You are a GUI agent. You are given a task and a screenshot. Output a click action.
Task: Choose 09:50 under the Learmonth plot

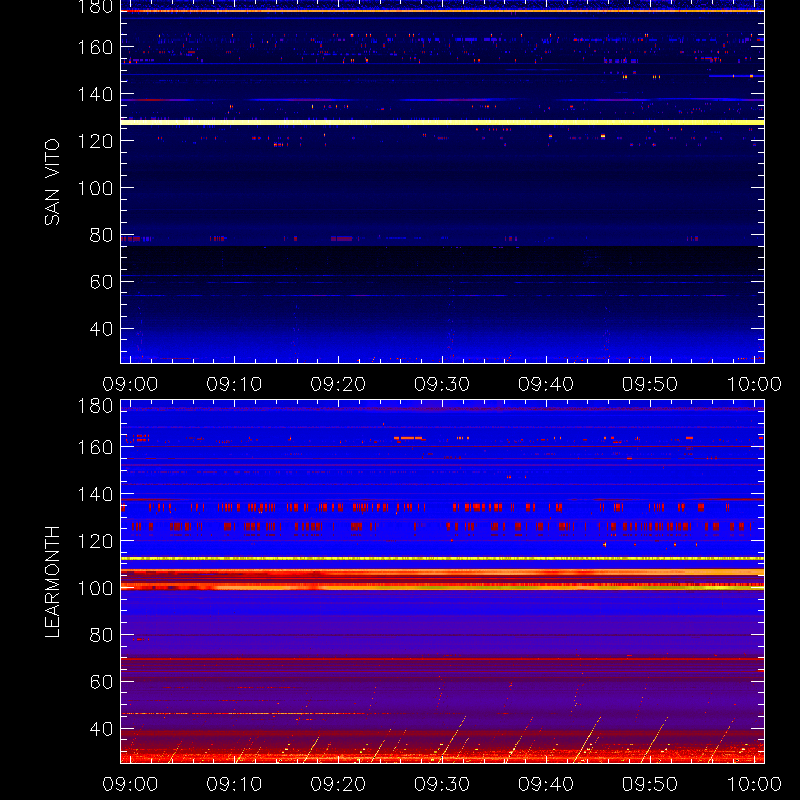click(650, 784)
